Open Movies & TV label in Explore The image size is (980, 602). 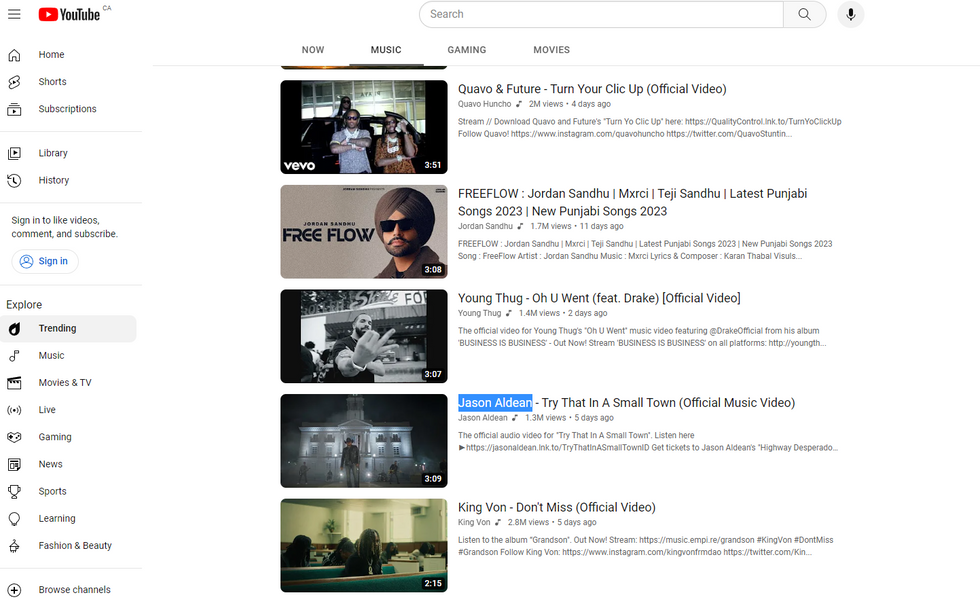click(x=65, y=383)
